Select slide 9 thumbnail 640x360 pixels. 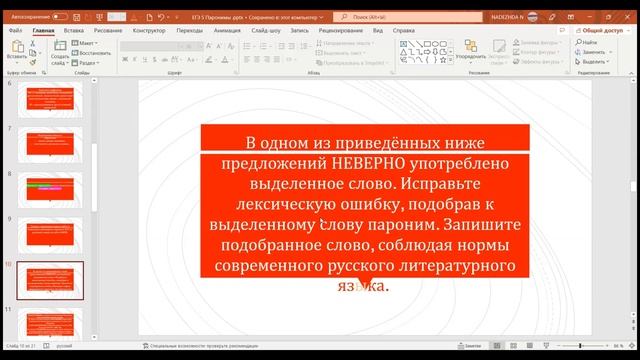[x=50, y=235]
